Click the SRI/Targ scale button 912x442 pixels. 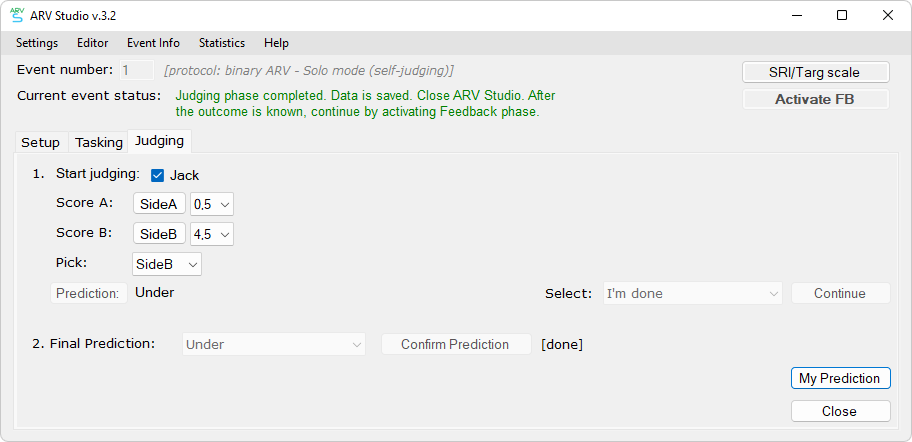click(x=815, y=73)
